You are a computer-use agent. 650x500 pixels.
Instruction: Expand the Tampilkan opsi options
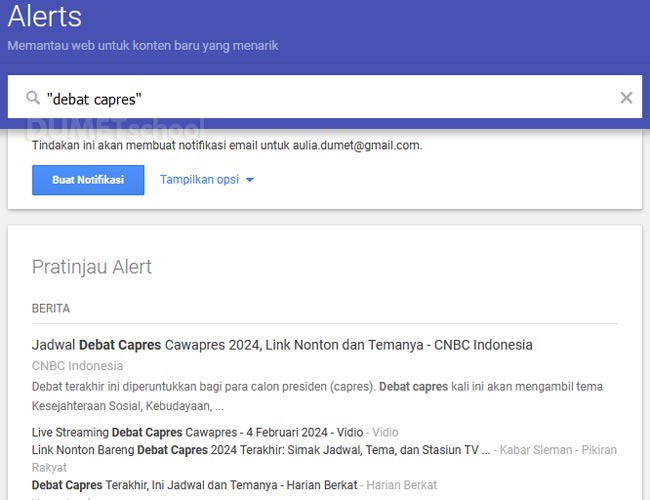click(x=206, y=180)
